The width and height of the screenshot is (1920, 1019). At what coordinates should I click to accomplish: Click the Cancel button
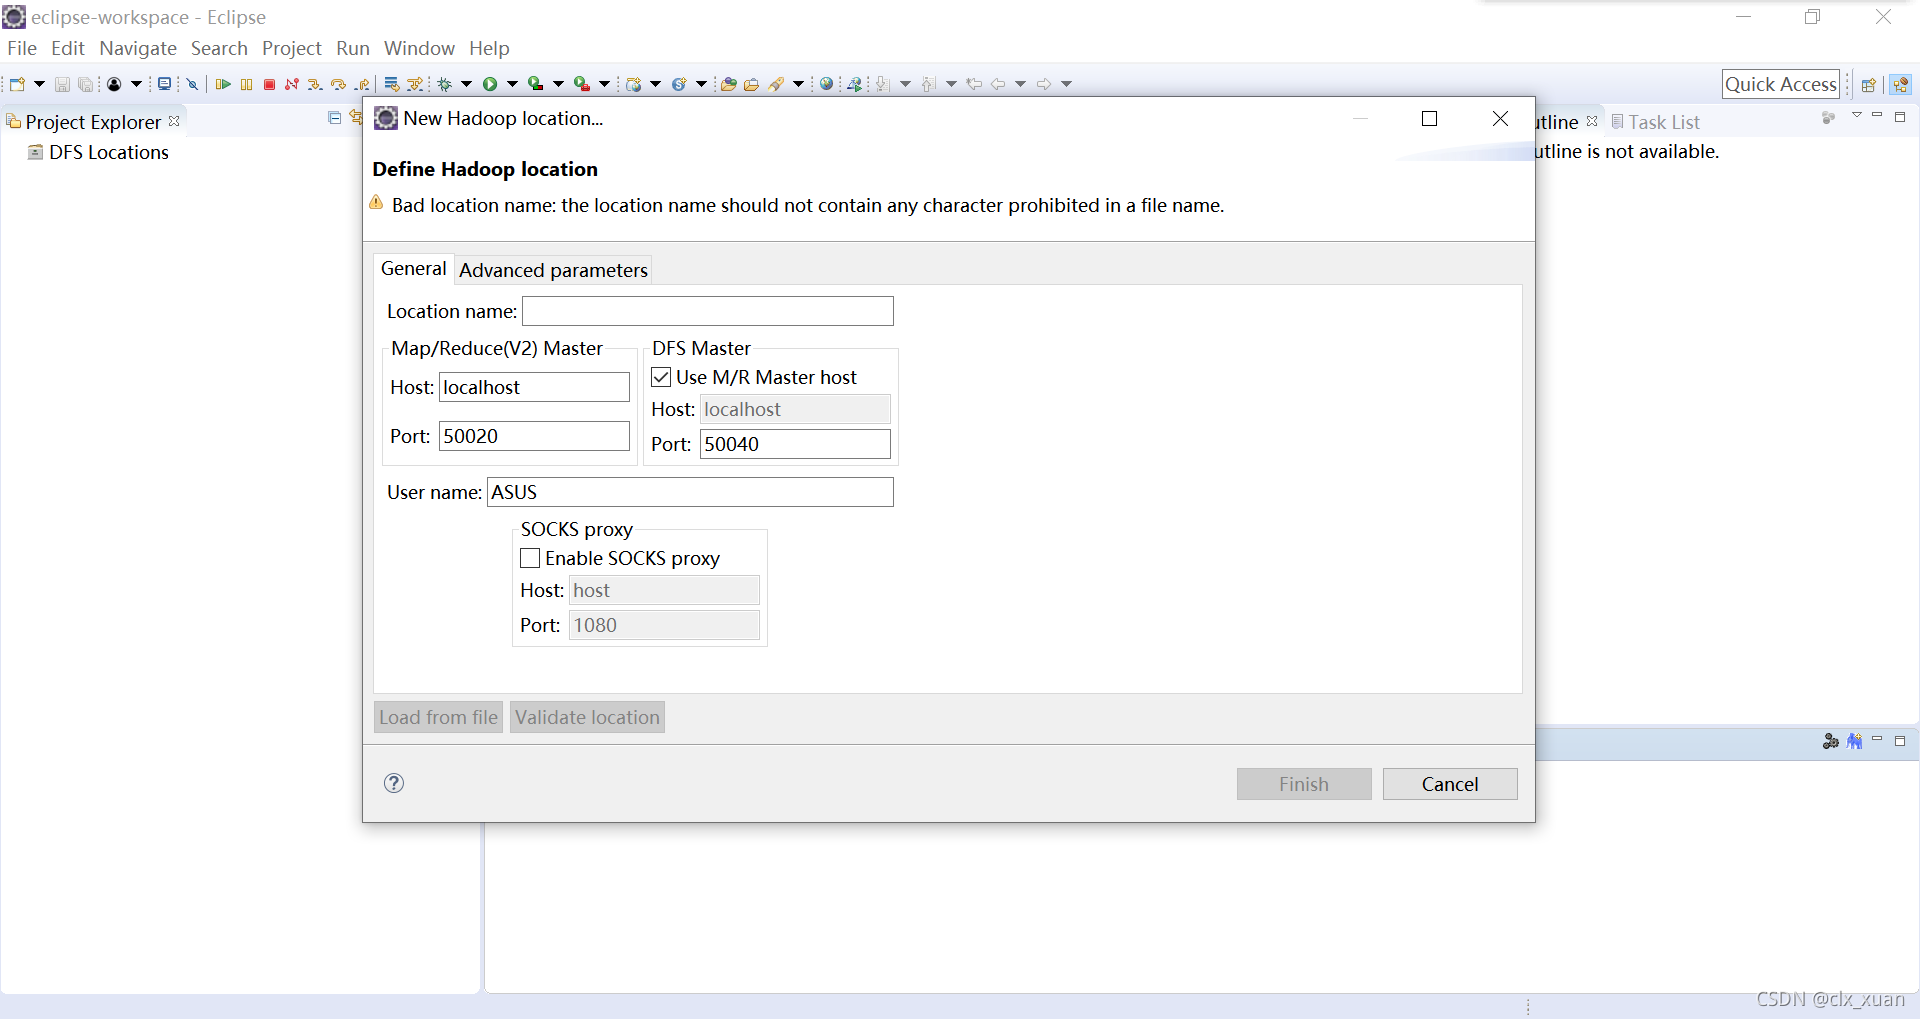click(x=1450, y=784)
